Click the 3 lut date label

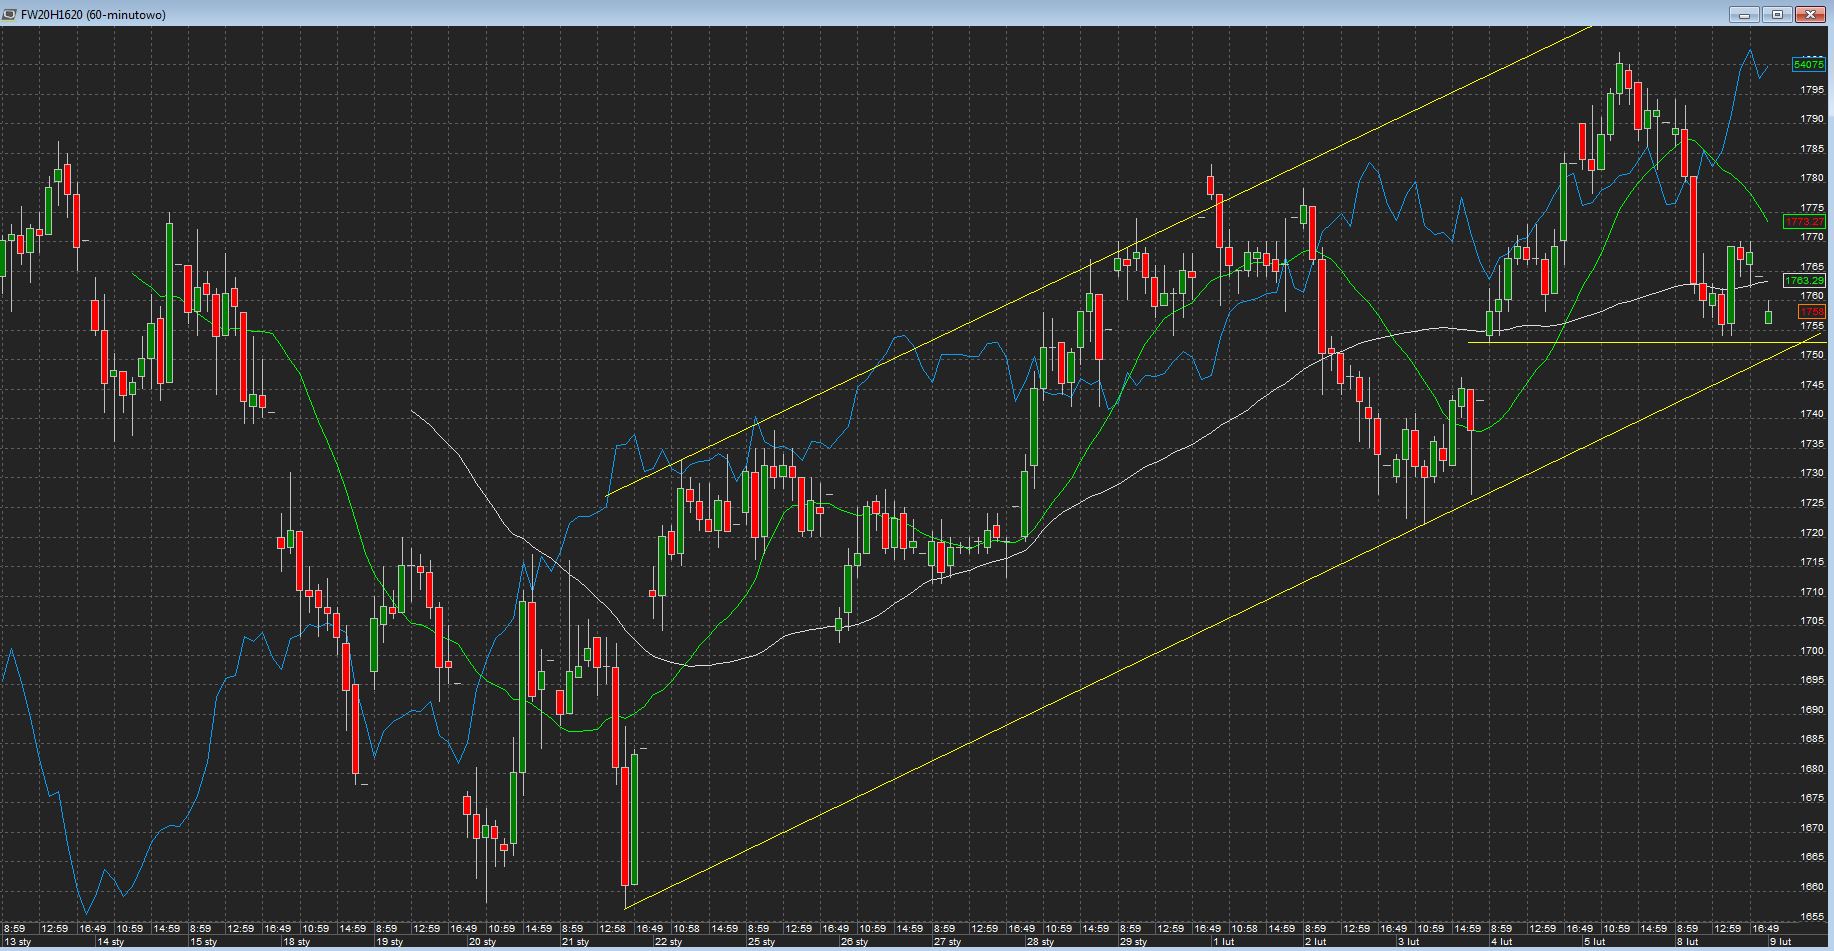tap(1410, 942)
